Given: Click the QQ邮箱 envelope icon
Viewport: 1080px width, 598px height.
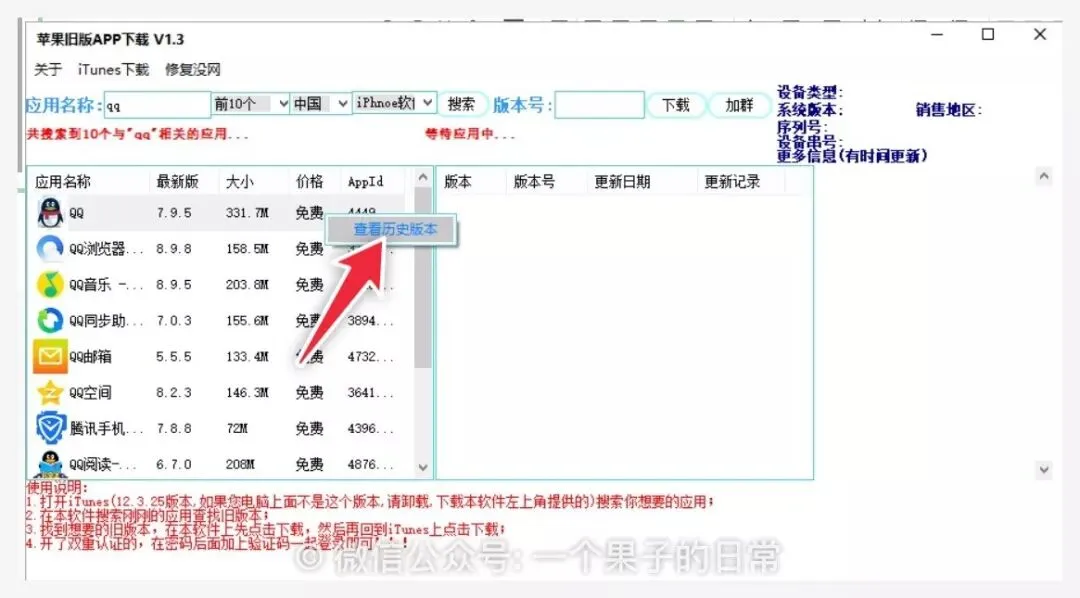Looking at the screenshot, I should 50,356.
